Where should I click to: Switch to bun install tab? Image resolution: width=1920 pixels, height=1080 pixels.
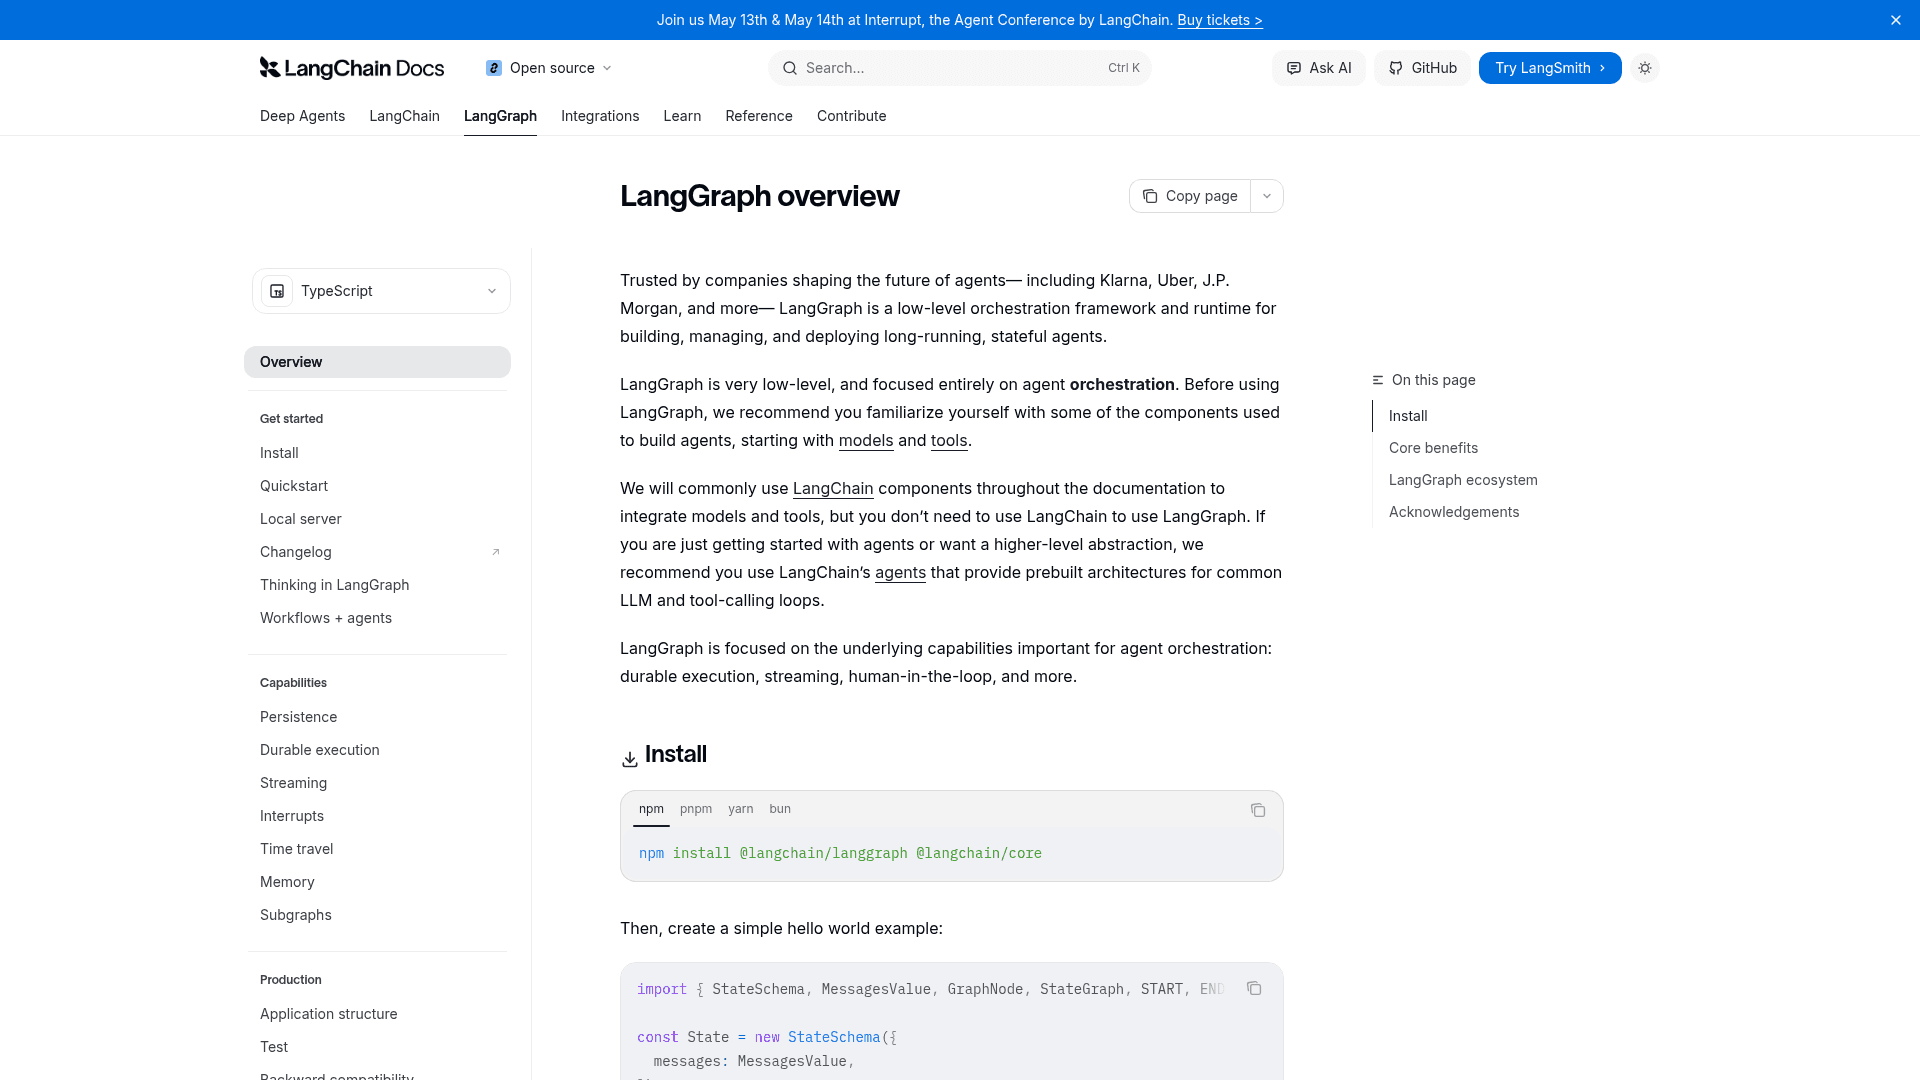pos(780,809)
